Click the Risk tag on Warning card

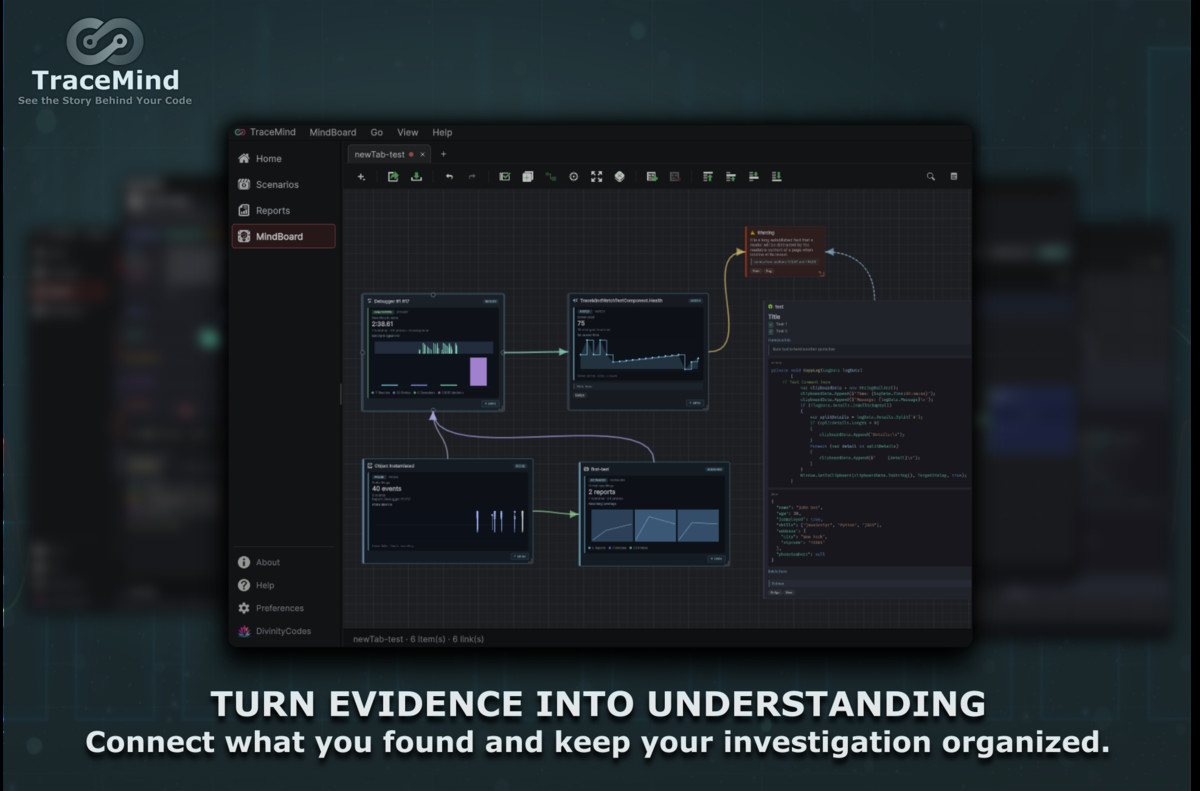coord(756,270)
